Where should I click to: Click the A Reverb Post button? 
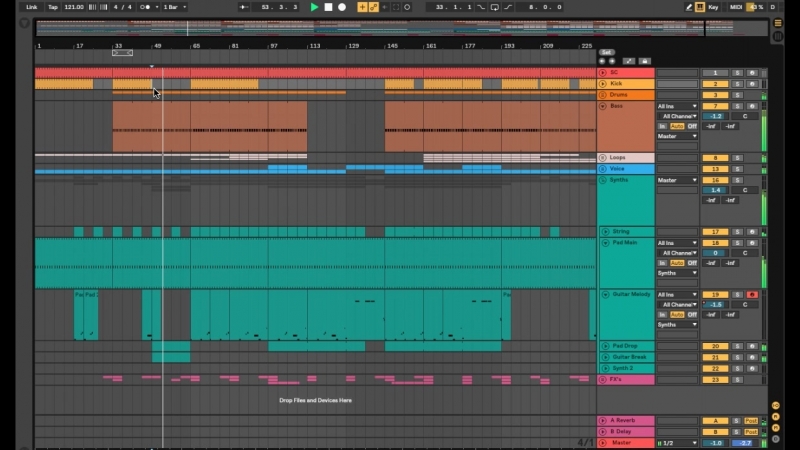coord(750,421)
